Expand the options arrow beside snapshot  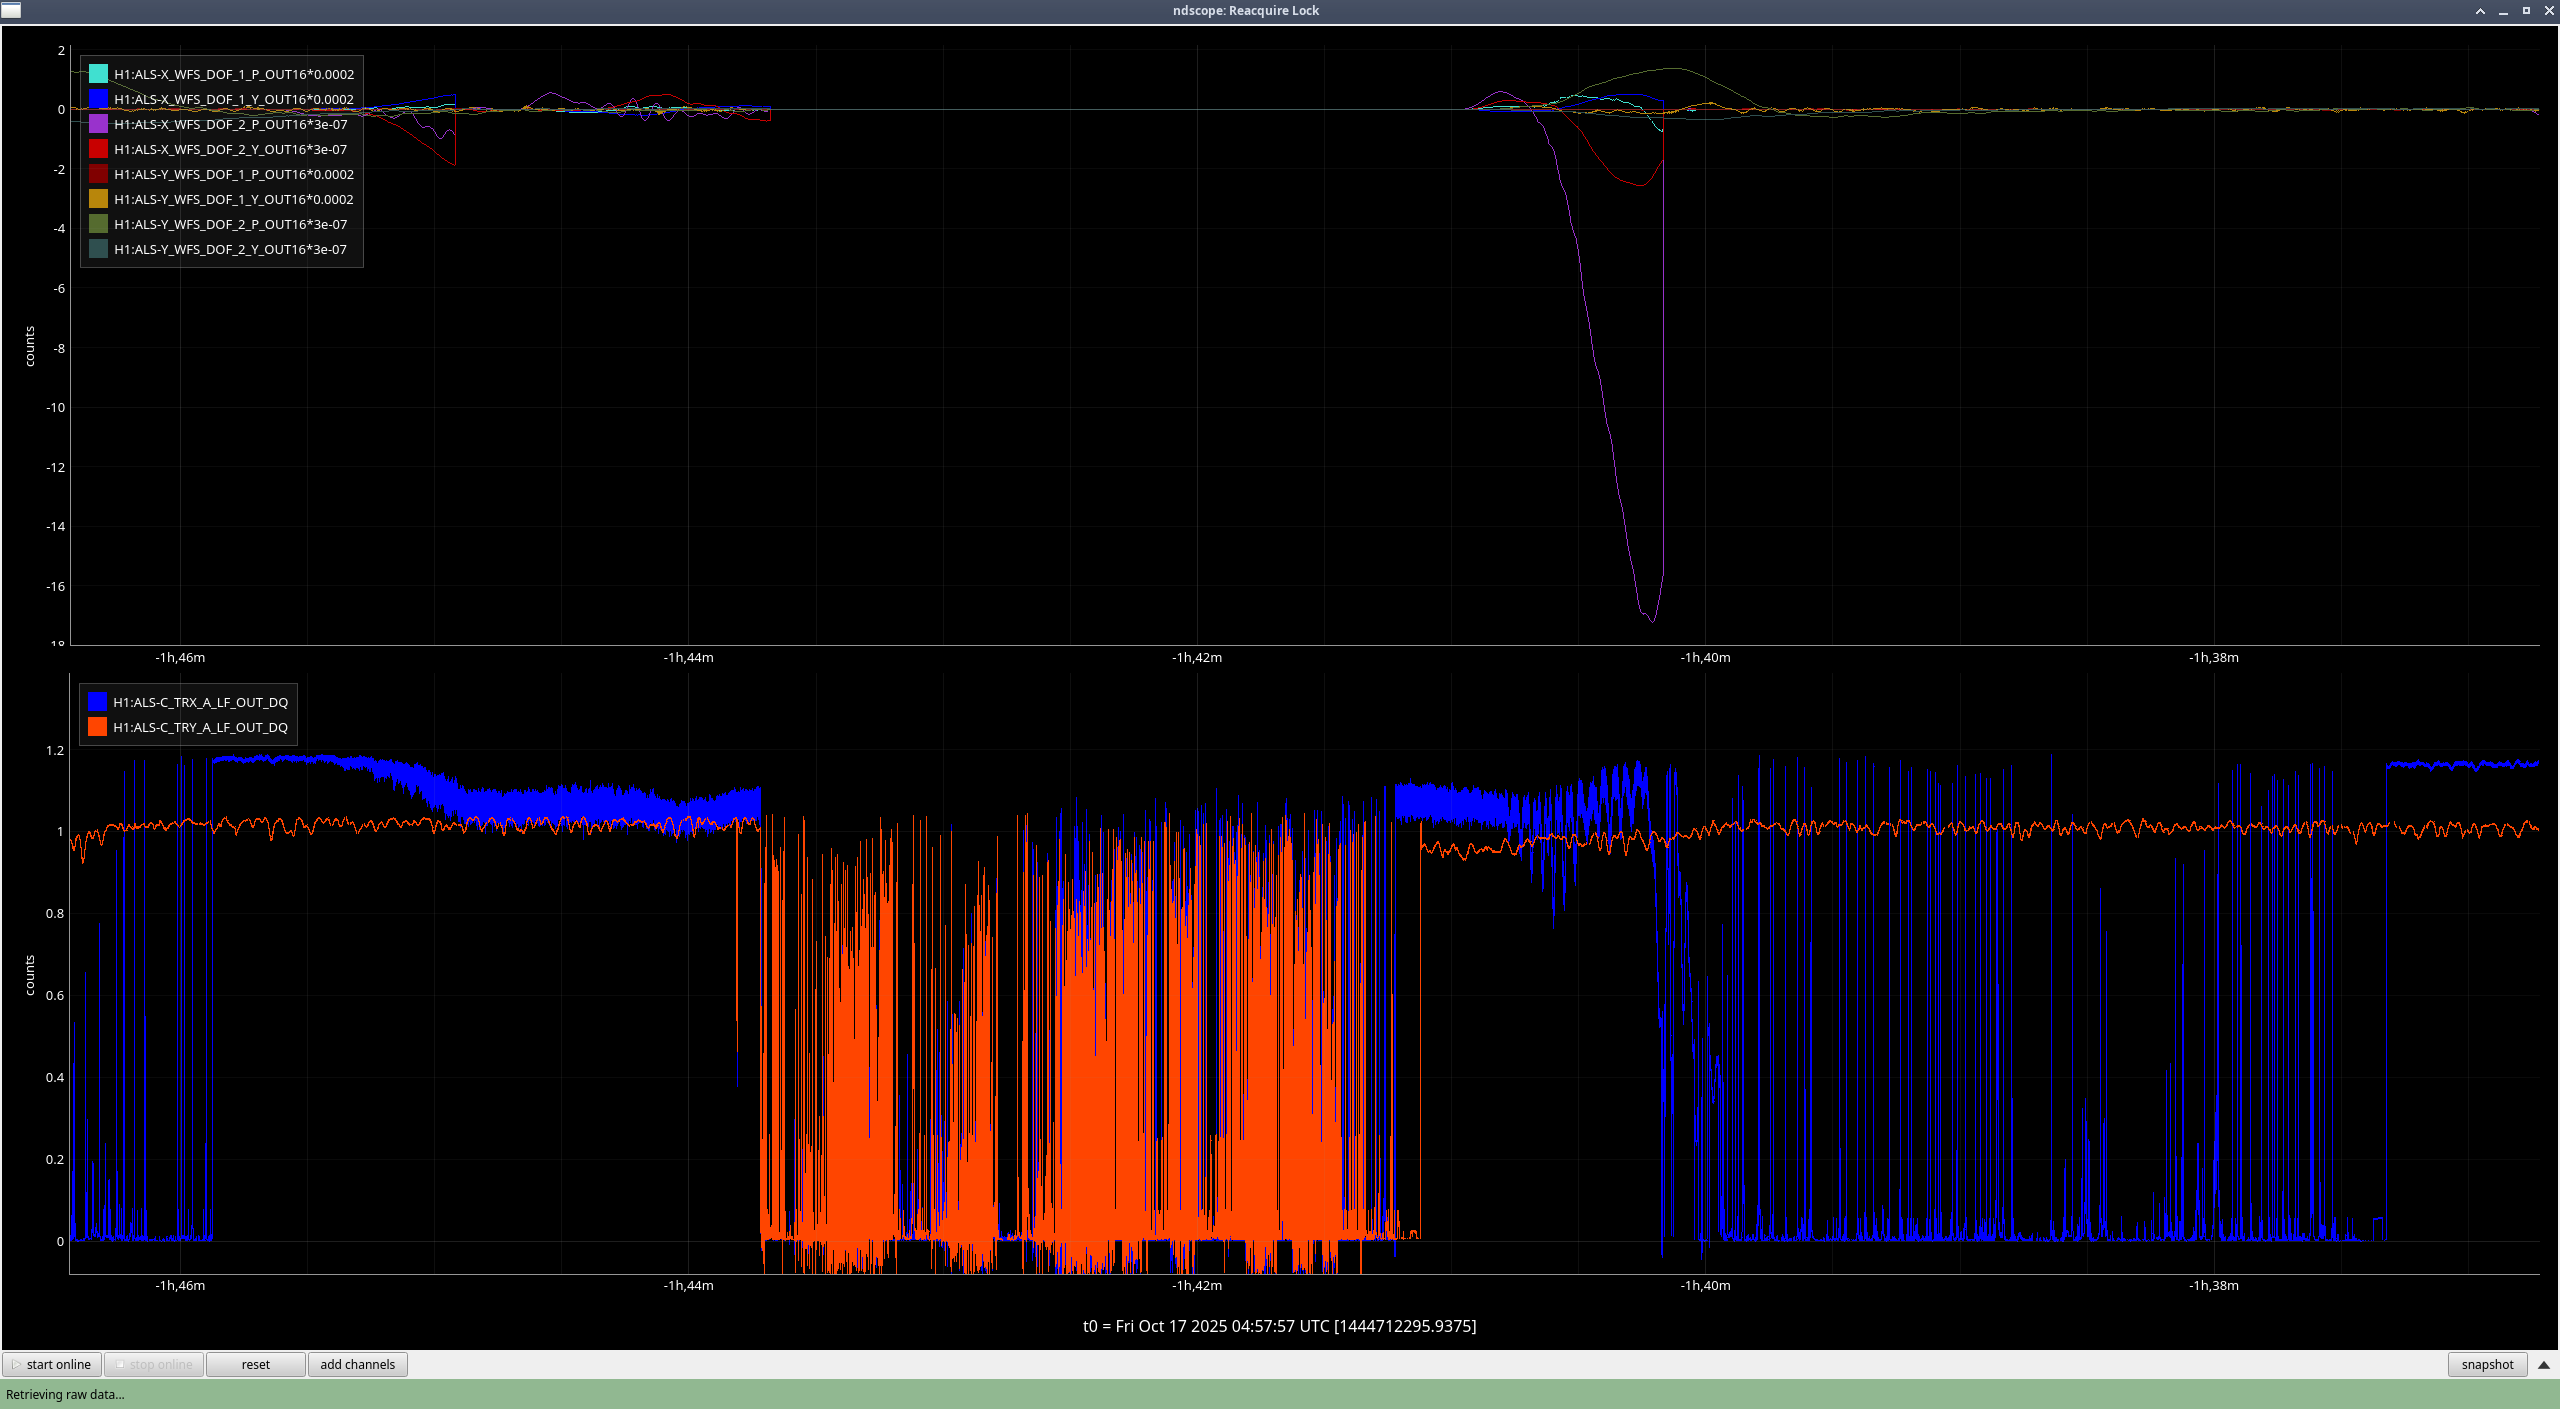click(x=2544, y=1364)
